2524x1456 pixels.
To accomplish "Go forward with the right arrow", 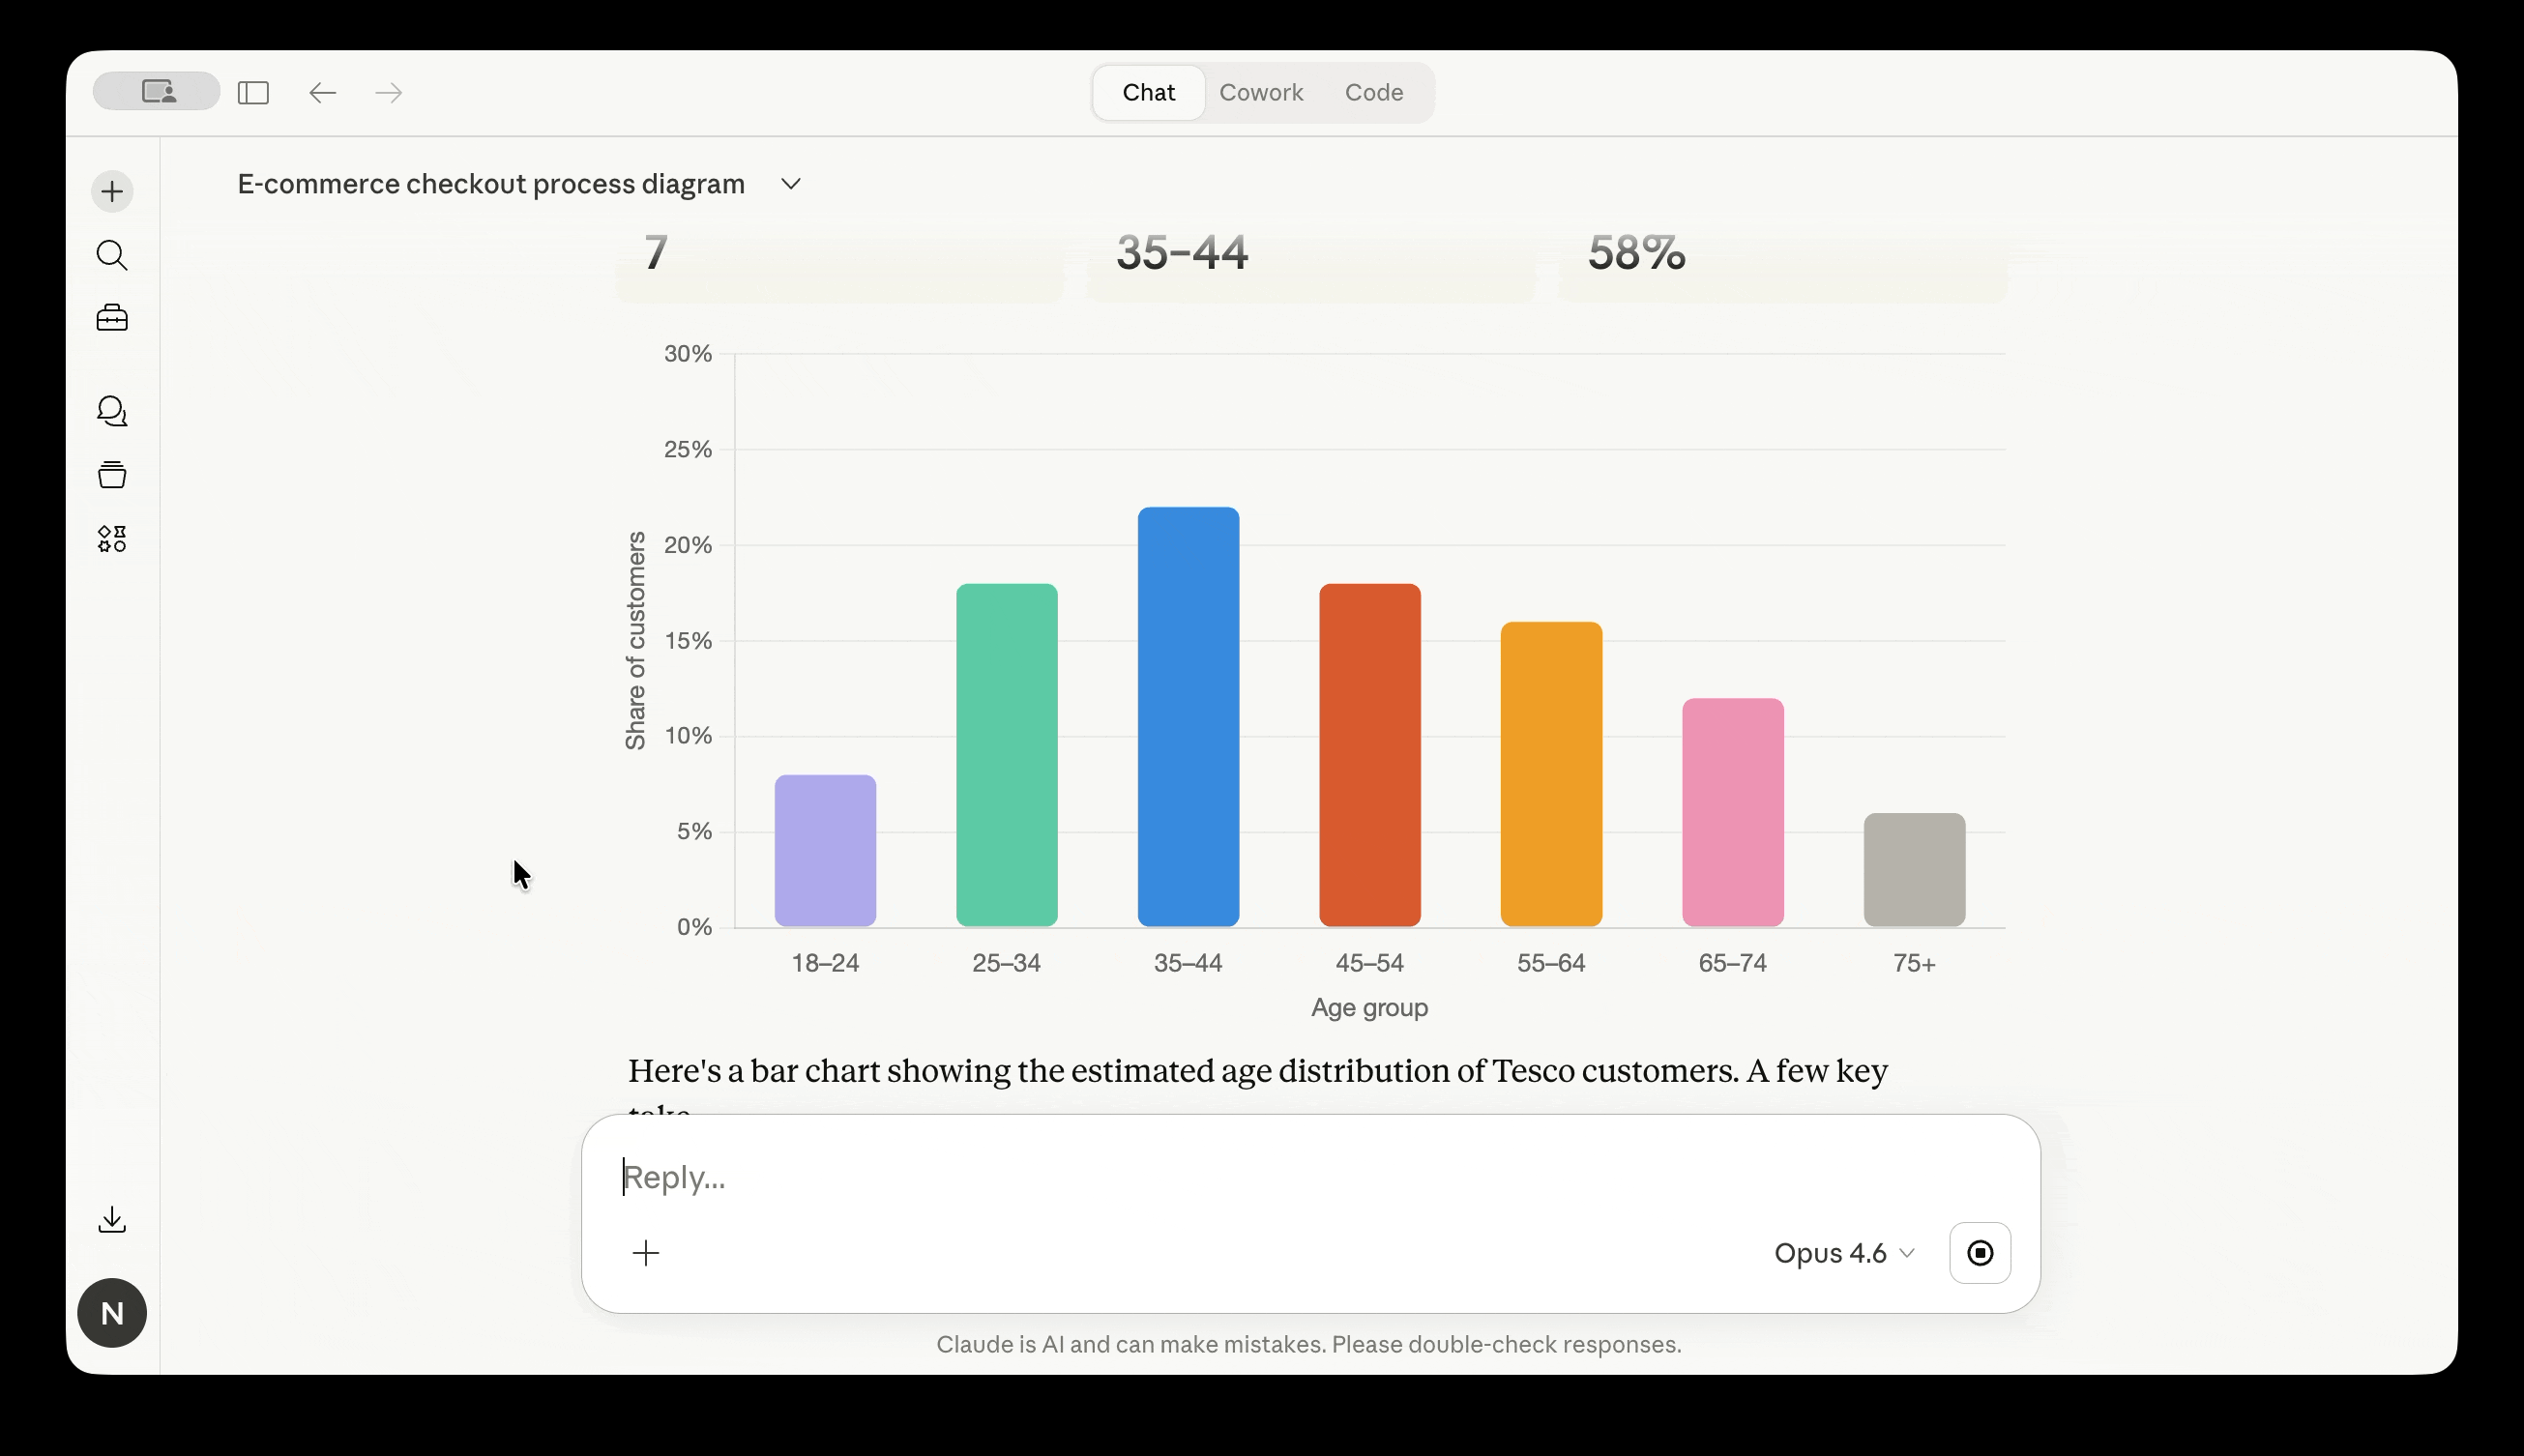I will [x=388, y=93].
